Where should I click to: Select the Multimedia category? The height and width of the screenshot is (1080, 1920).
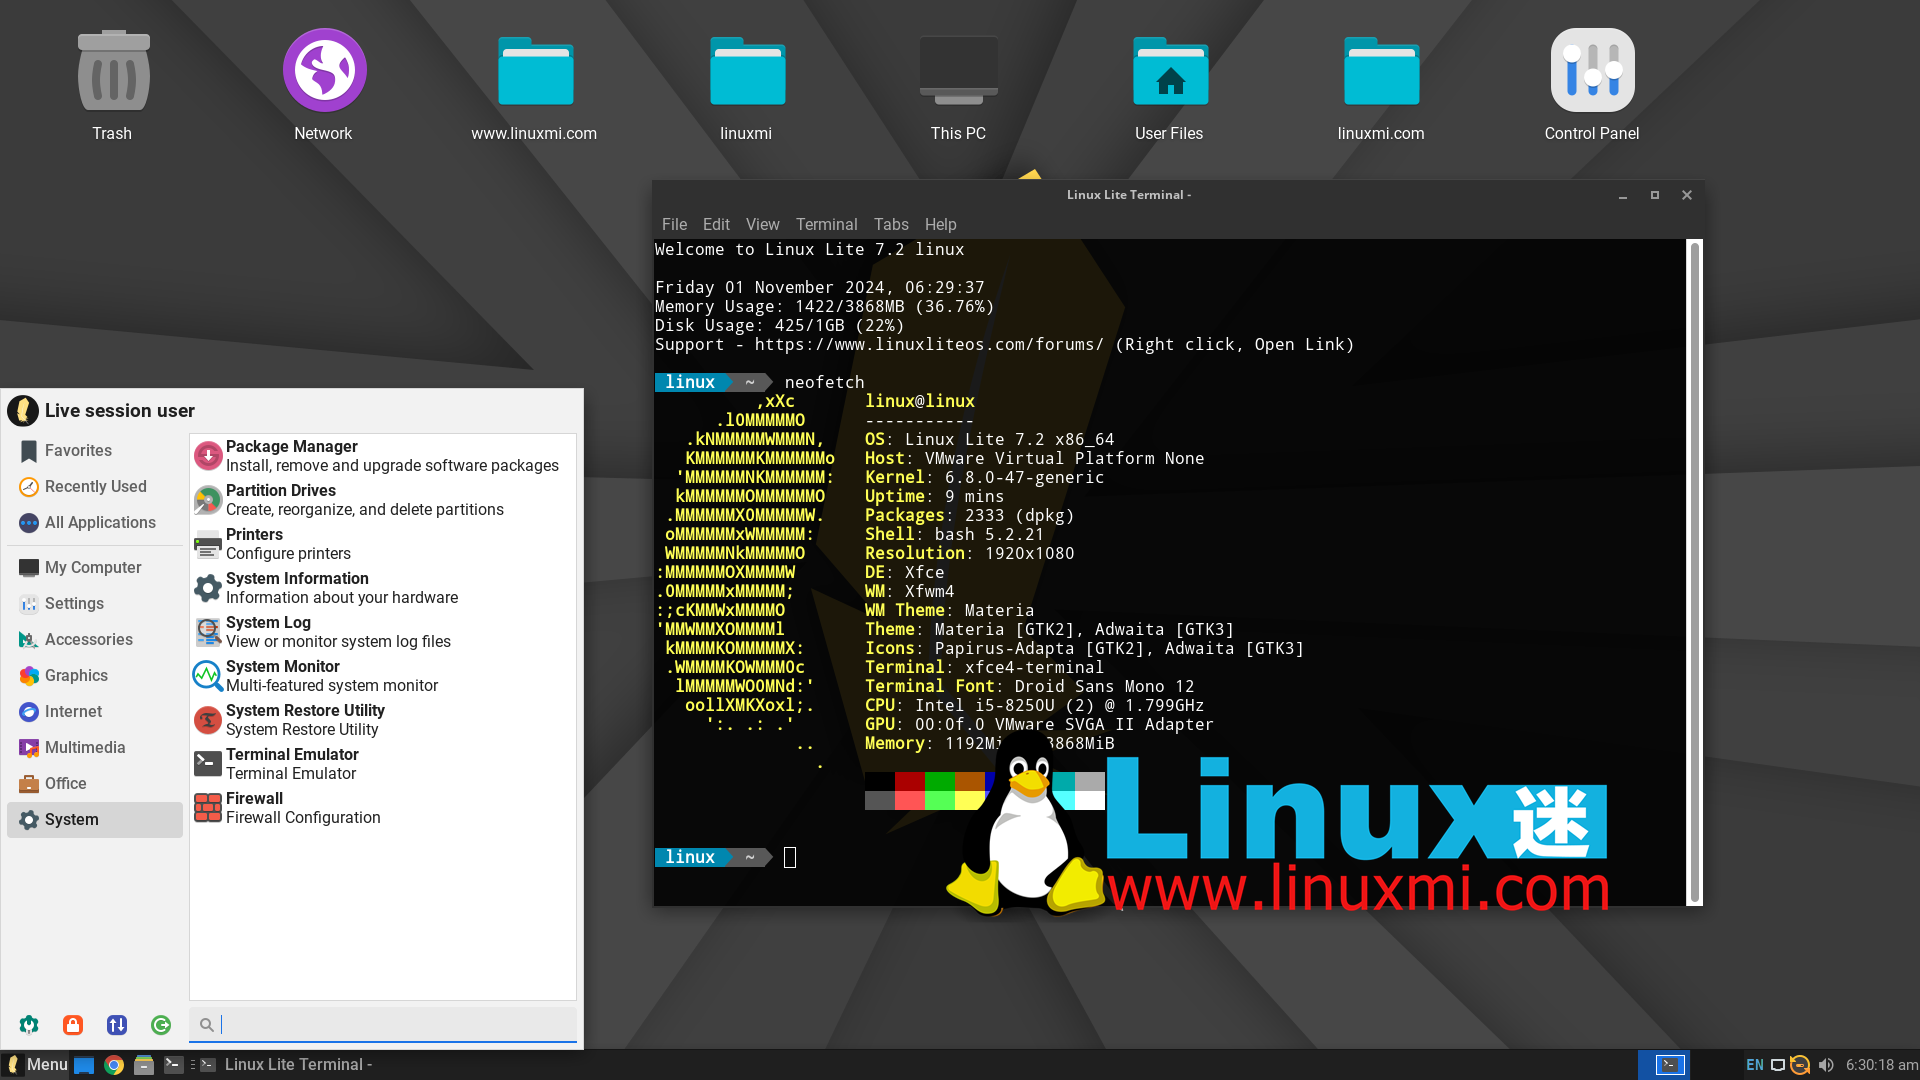[x=95, y=748]
